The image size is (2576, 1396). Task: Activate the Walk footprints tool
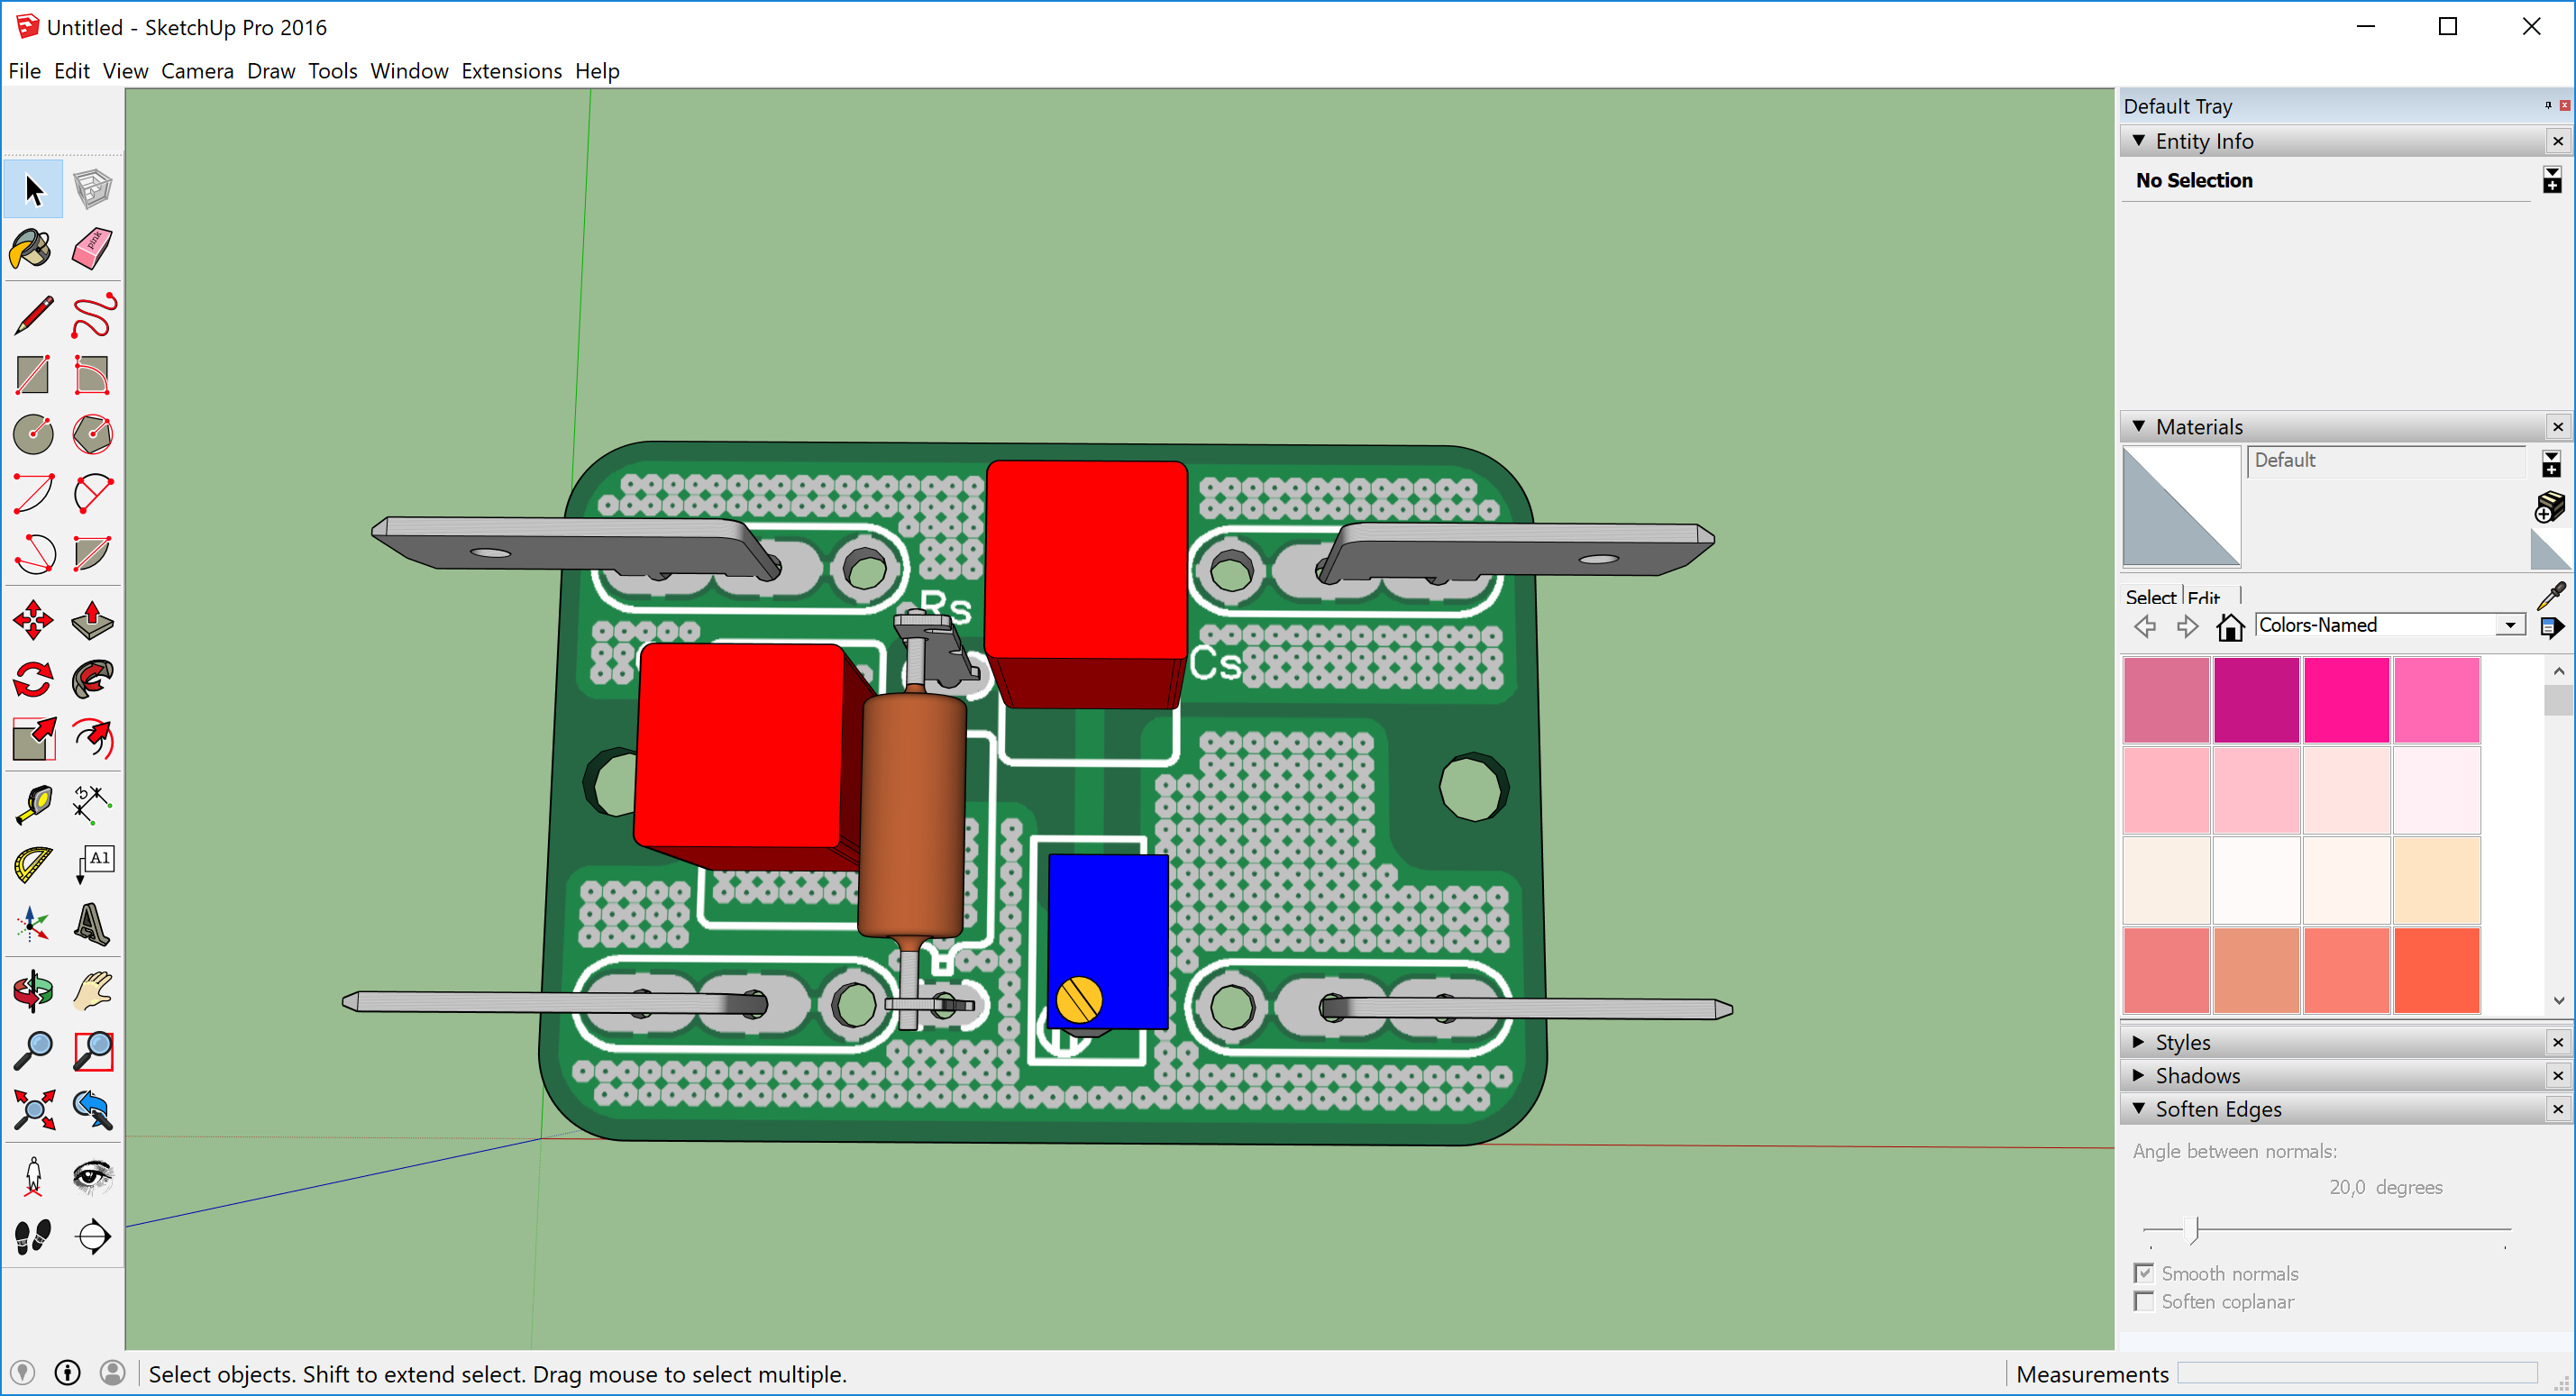pyautogui.click(x=33, y=1236)
